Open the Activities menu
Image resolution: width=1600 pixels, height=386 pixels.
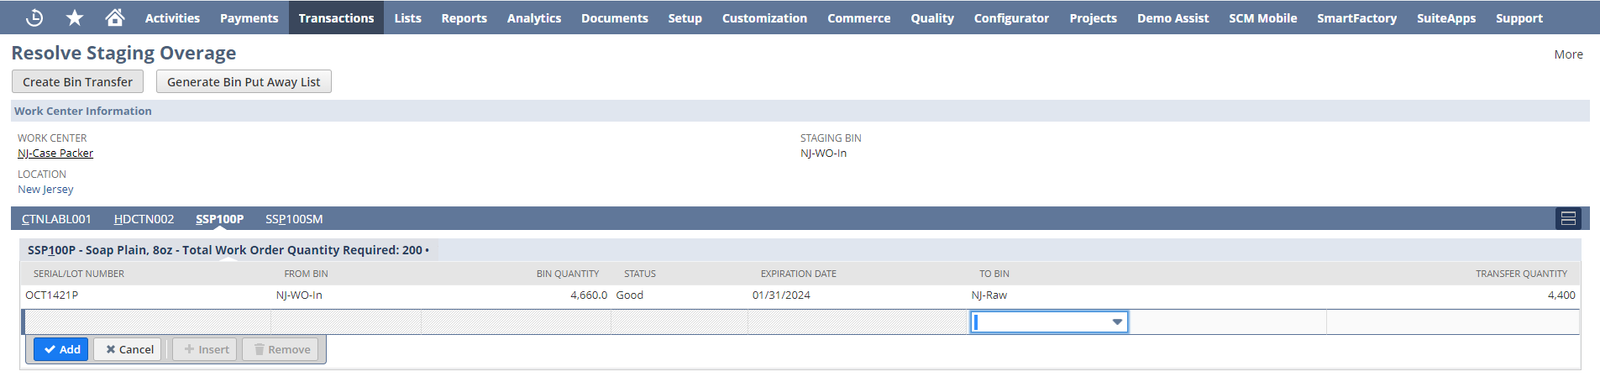[172, 18]
